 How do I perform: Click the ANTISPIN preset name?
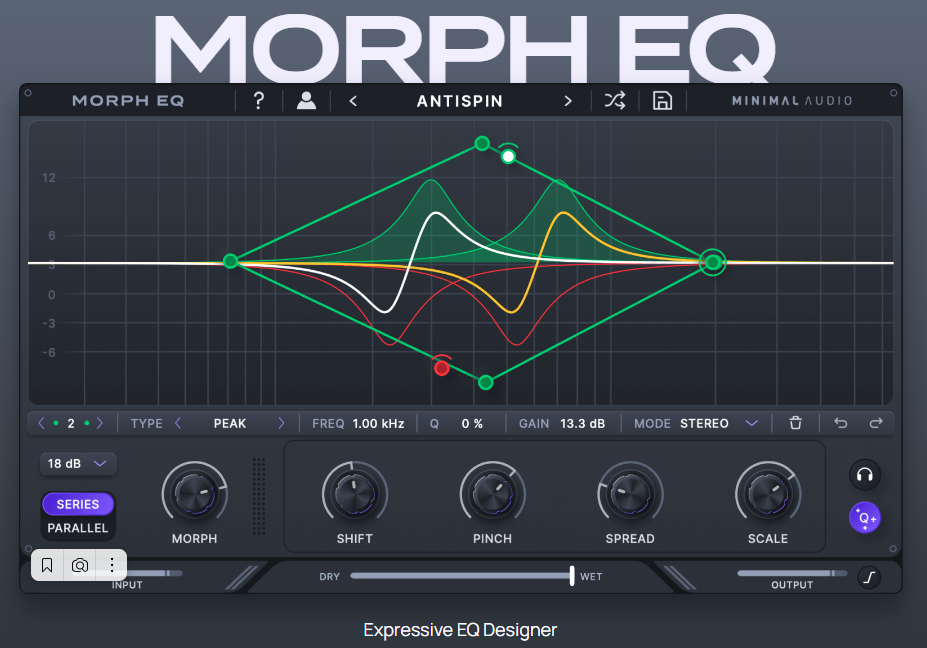coord(460,101)
